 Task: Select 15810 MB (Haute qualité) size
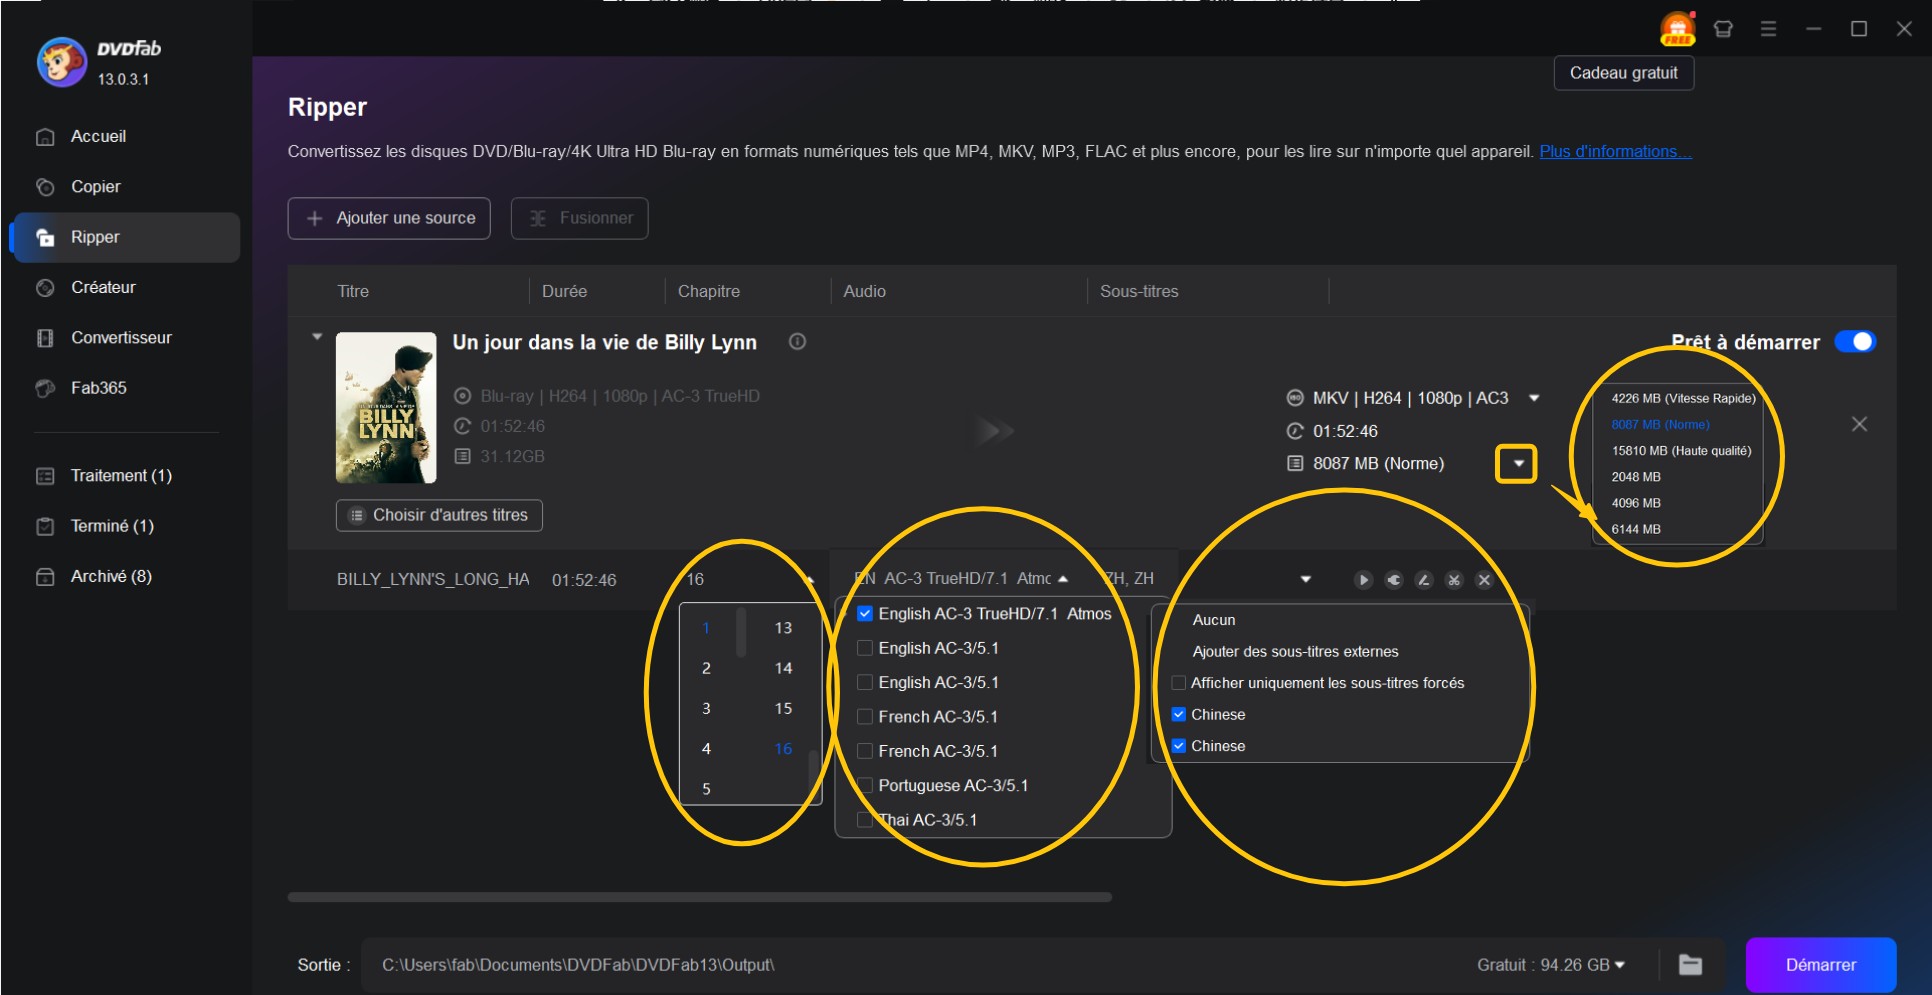point(1680,451)
